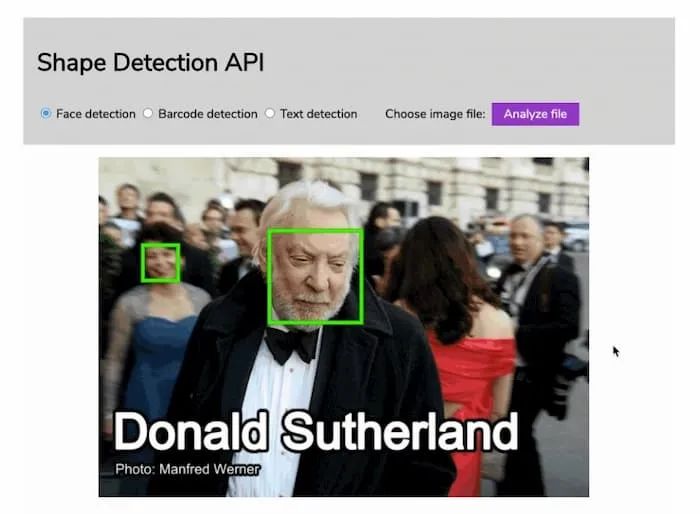Select the Barcode detection radio button

click(148, 113)
